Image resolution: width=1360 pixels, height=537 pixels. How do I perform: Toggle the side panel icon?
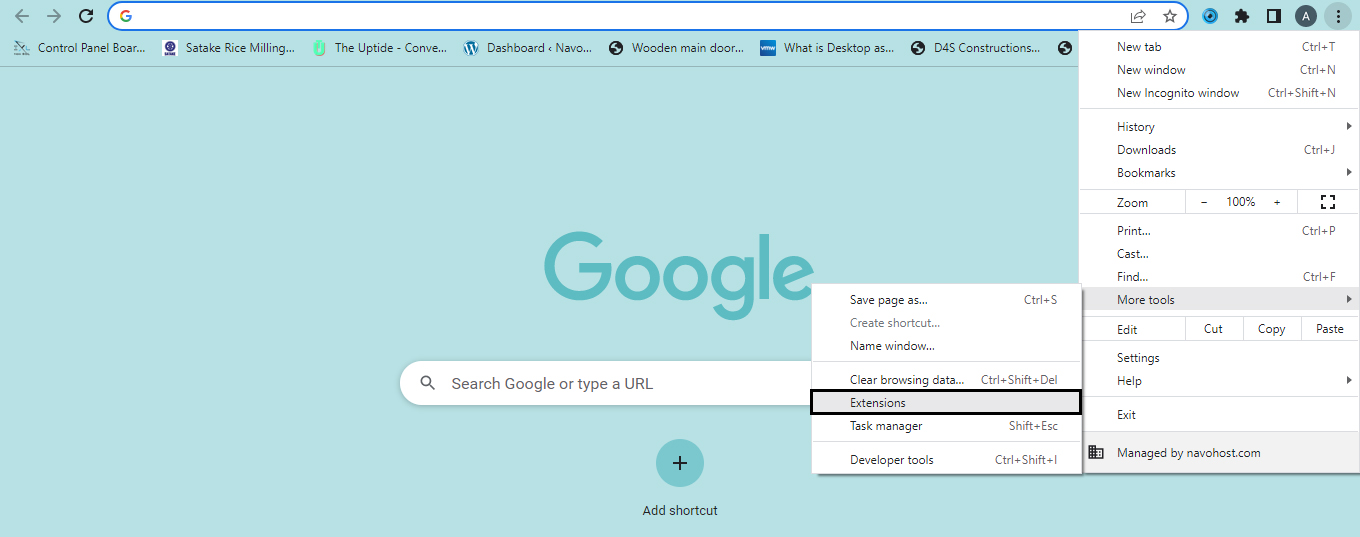point(1273,16)
